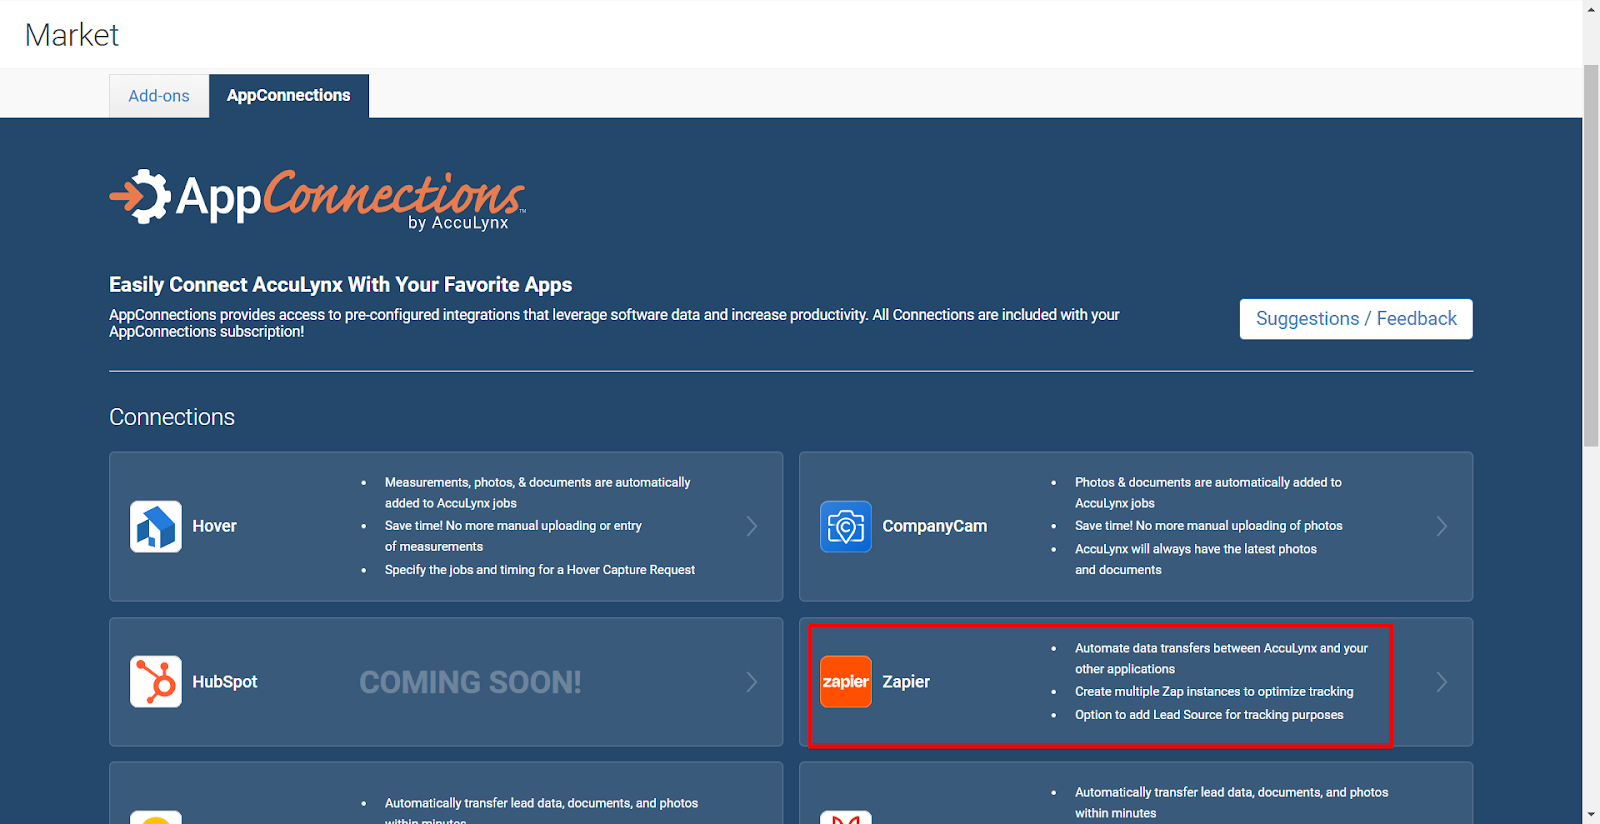Click the scrollbar up arrow
Screen dimensions: 1600x824
1591,8
